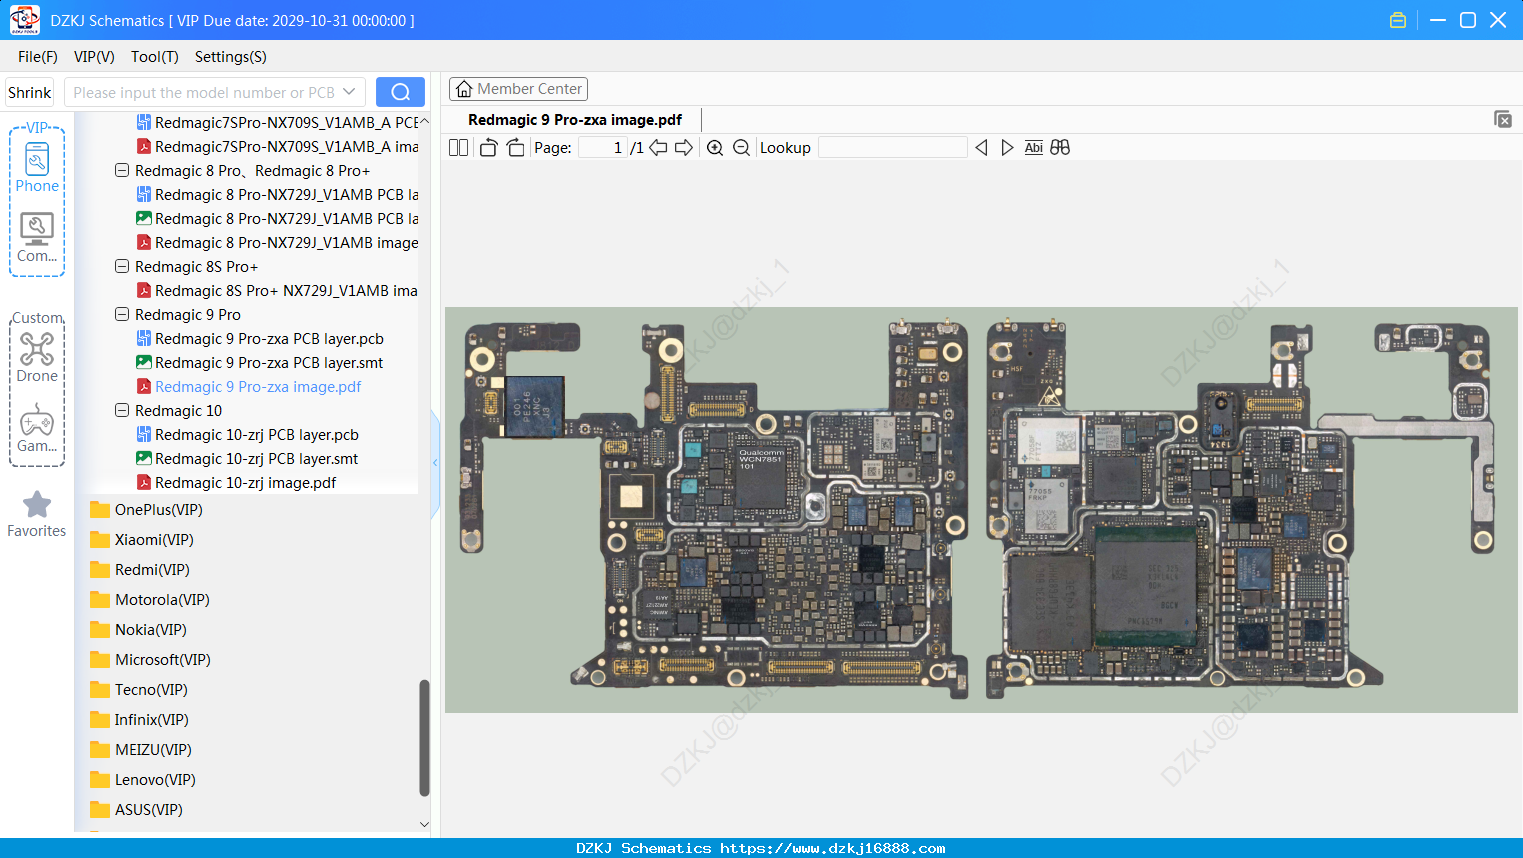Image resolution: width=1523 pixels, height=858 pixels.
Task: Open the File(F) menu
Action: (38, 57)
